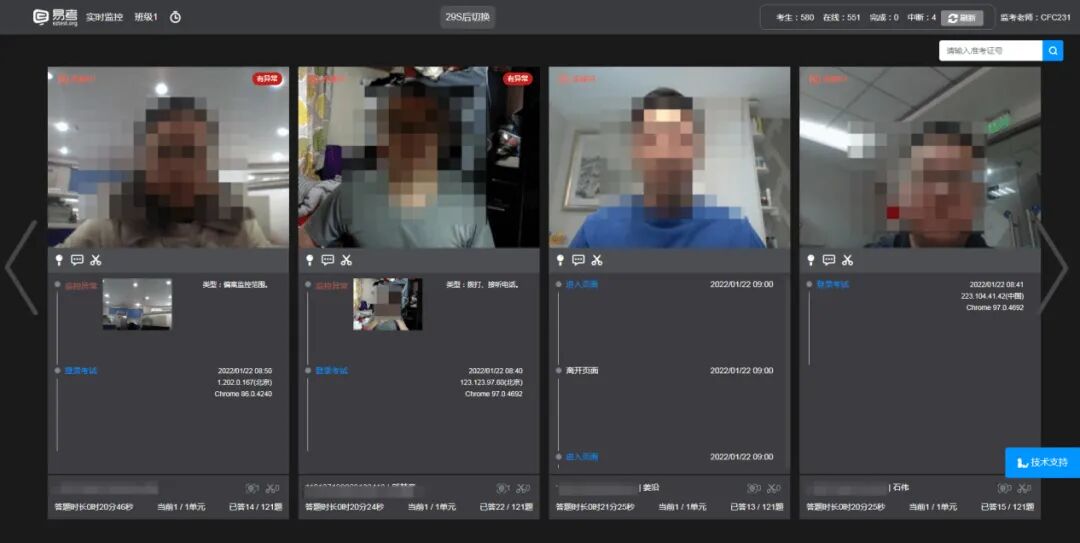Click the 1.202.0.167 IP address text
The width and height of the screenshot is (1080, 543).
(x=245, y=382)
